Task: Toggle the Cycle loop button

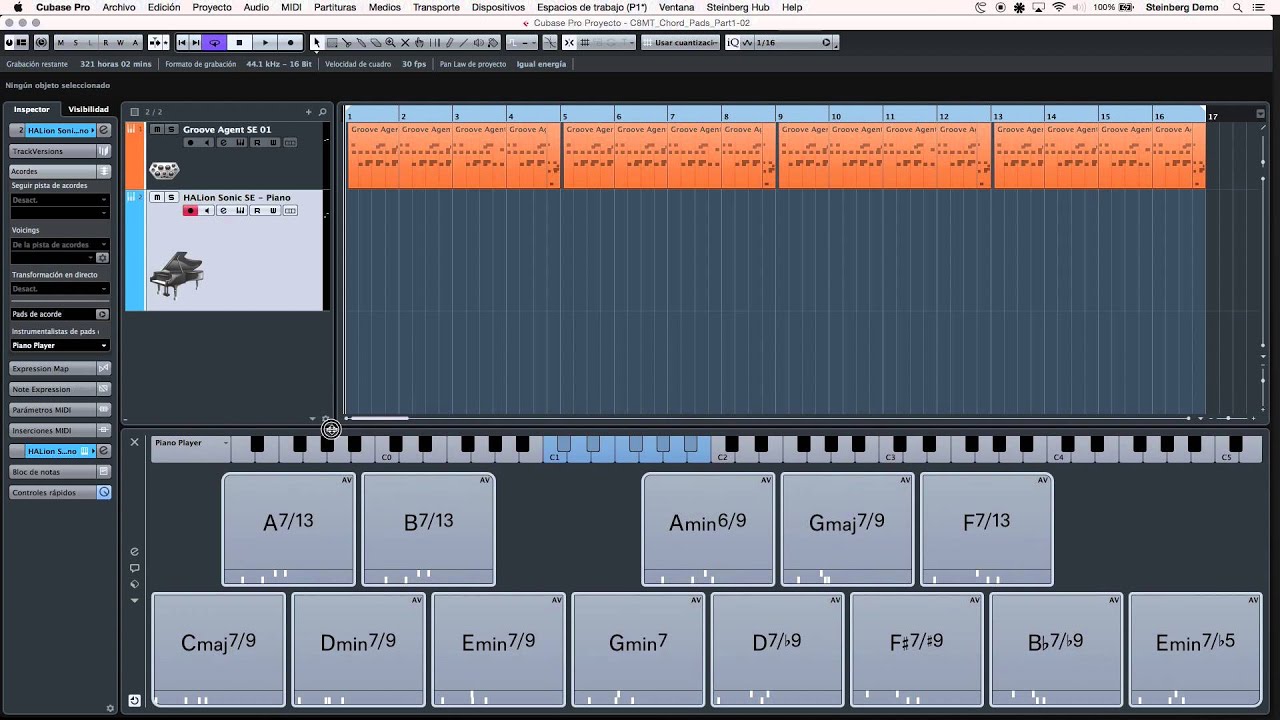Action: (214, 43)
